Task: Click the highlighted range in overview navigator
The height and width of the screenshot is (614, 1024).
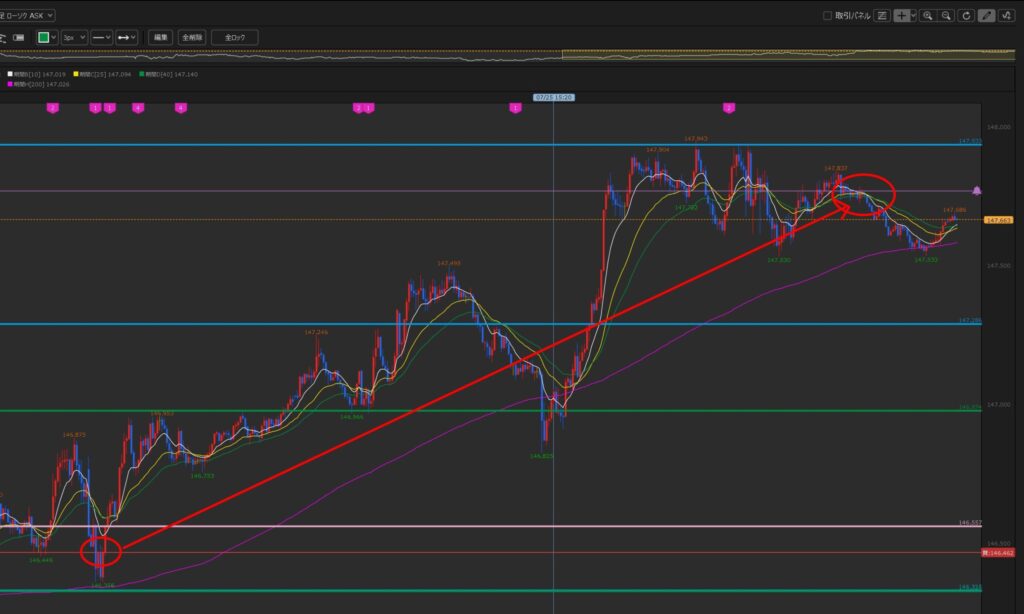Action: [x=788, y=55]
